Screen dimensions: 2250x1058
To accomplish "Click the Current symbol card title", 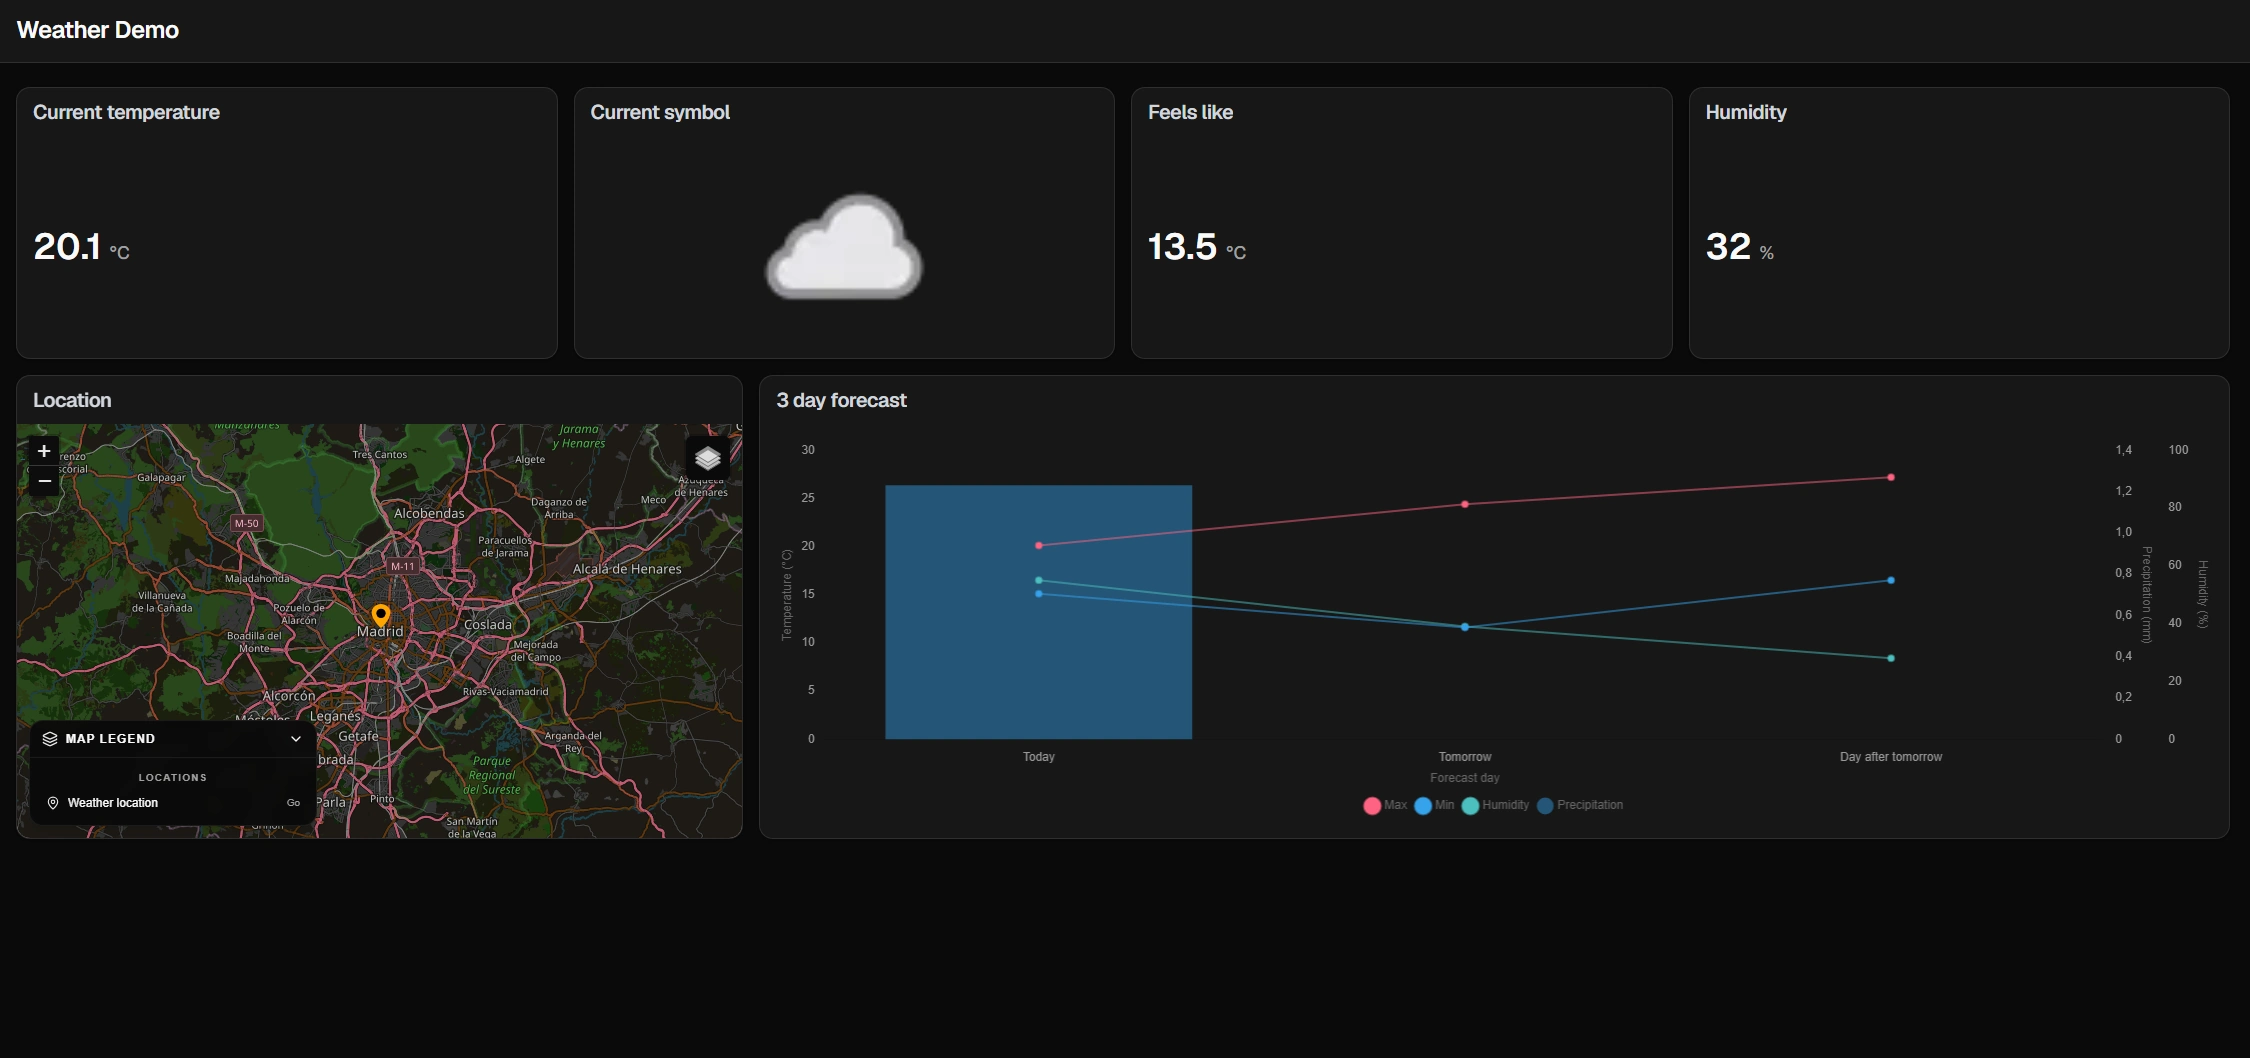I will pyautogui.click(x=660, y=112).
